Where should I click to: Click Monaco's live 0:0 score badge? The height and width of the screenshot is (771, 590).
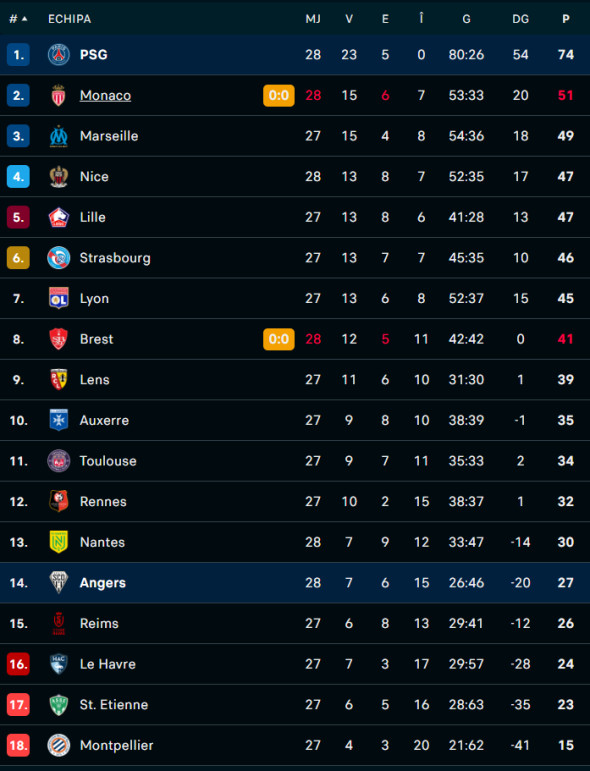click(x=279, y=95)
